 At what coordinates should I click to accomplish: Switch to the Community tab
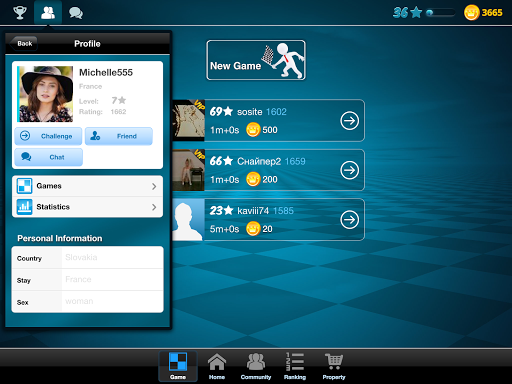click(256, 366)
